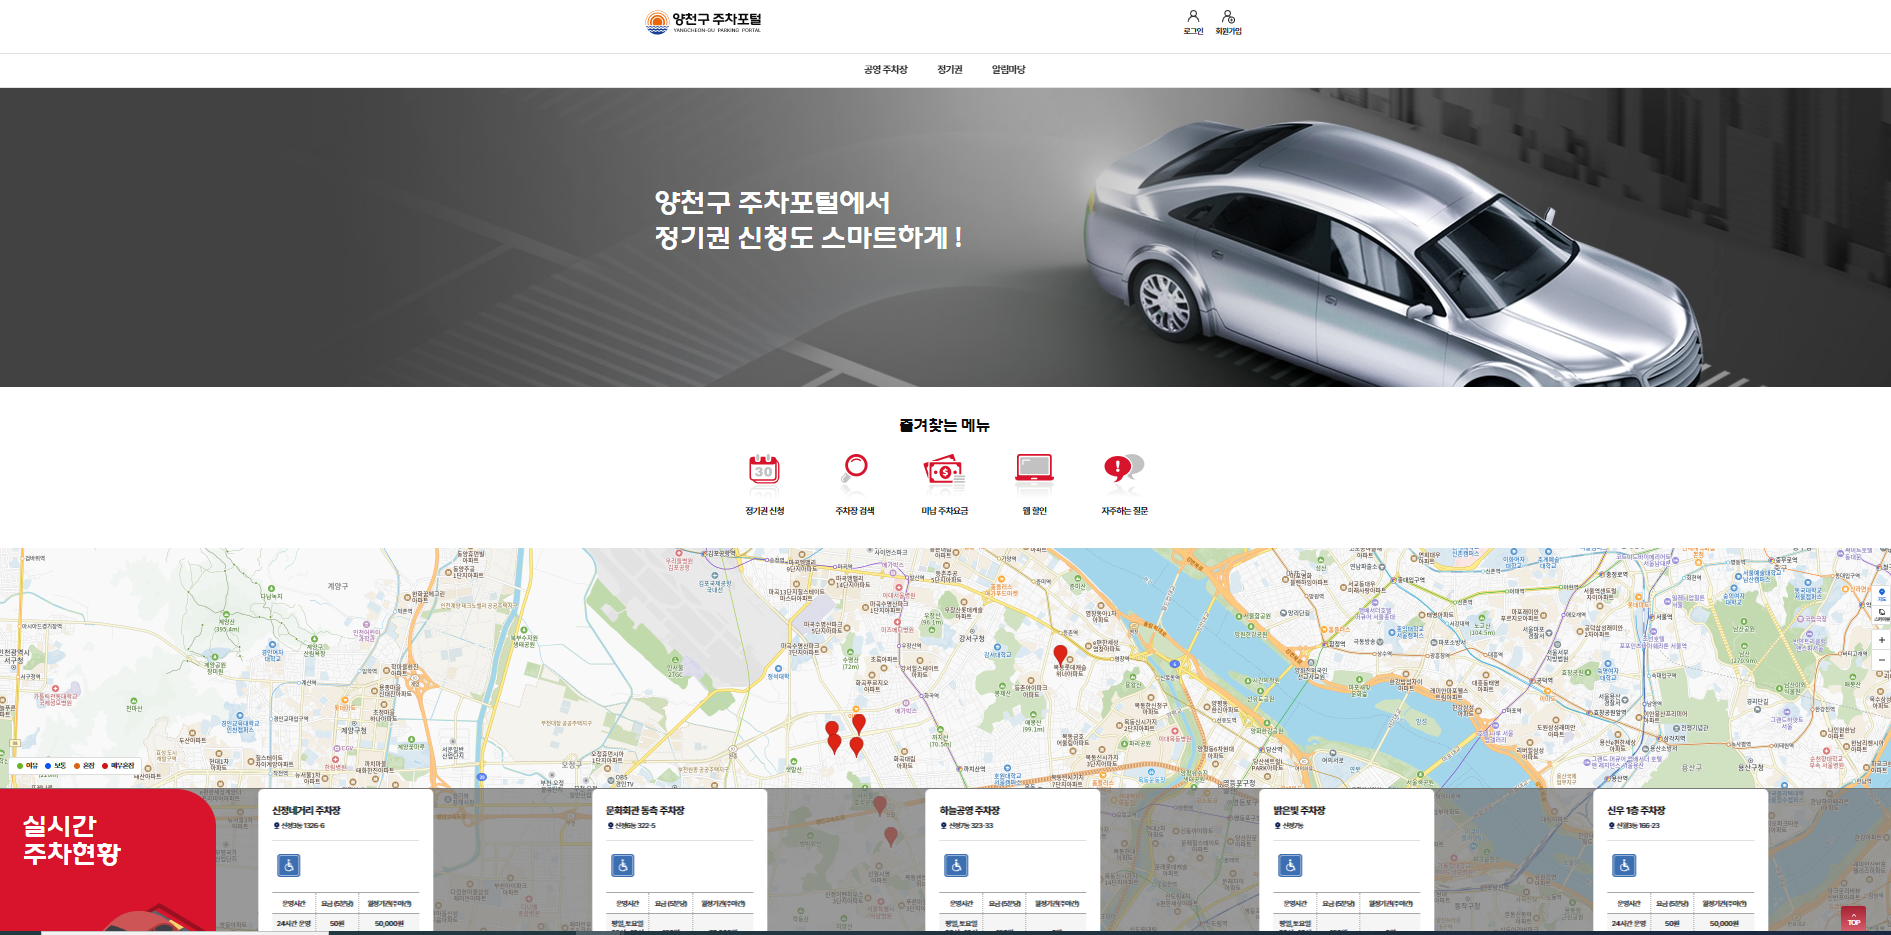
Task: Open the 공영 주차장 menu
Action: 885,70
